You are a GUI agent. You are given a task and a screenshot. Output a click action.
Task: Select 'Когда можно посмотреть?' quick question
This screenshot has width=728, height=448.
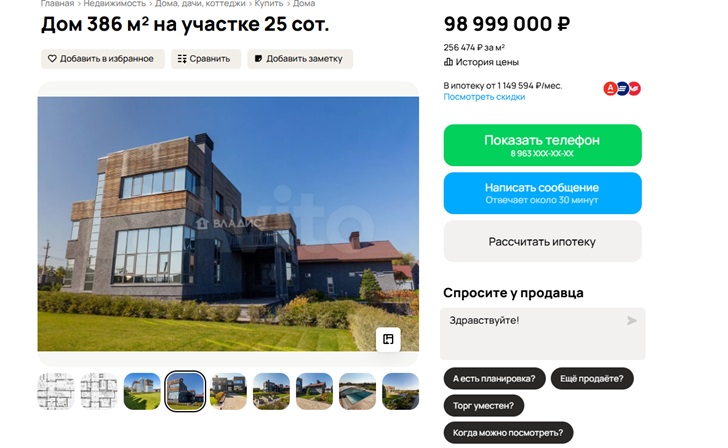pos(508,433)
